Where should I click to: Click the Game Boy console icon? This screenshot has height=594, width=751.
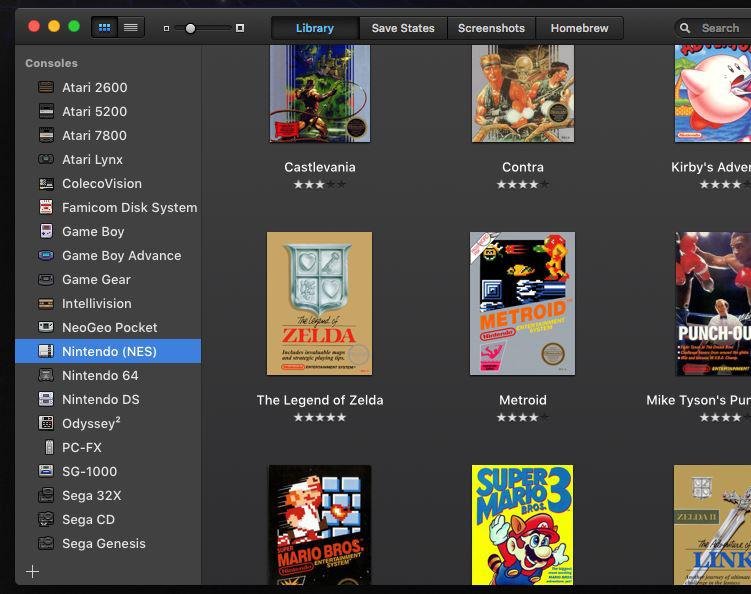coord(46,231)
